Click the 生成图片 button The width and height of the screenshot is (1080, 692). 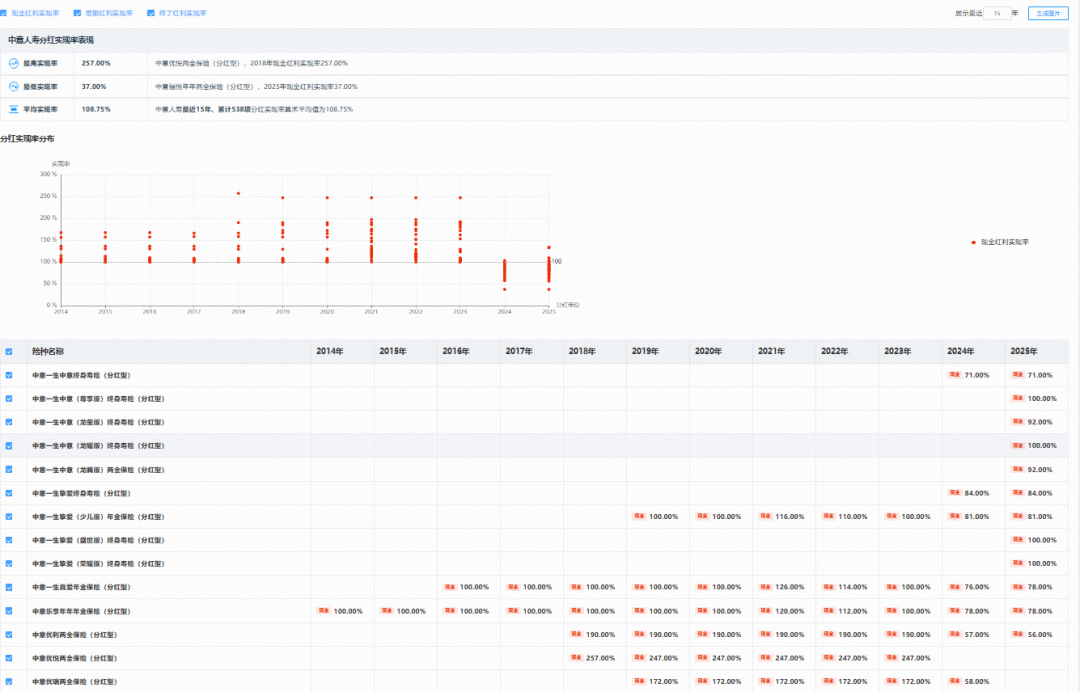(1048, 13)
